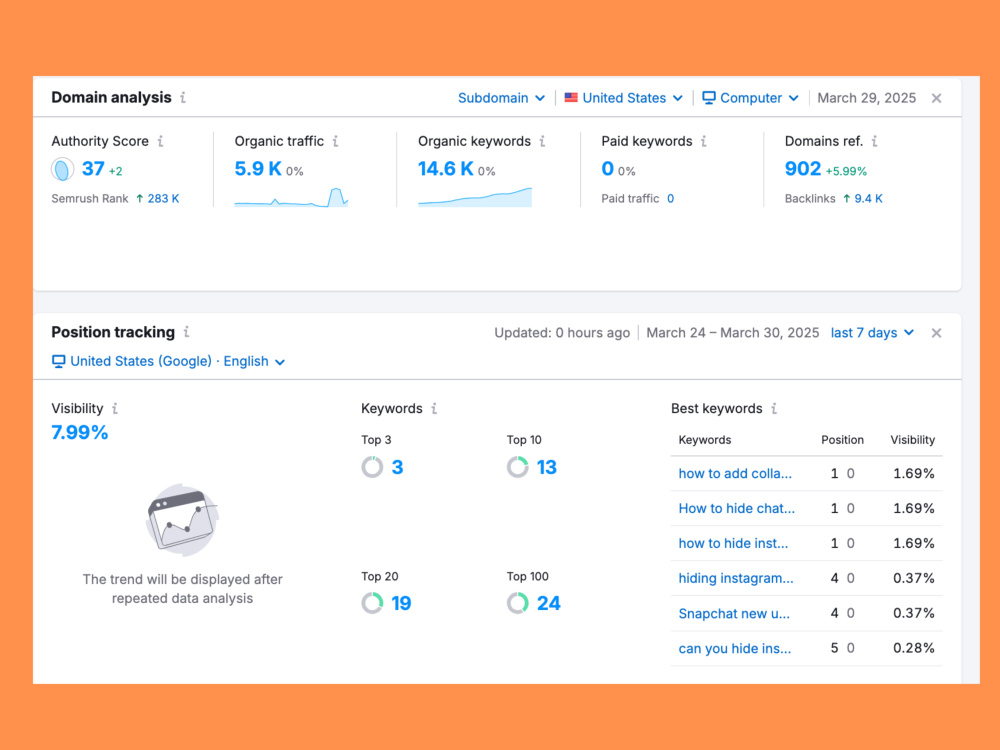Screen dimensions: 1000x750
Task: Click the Keywords column header in table
Action: click(705, 440)
